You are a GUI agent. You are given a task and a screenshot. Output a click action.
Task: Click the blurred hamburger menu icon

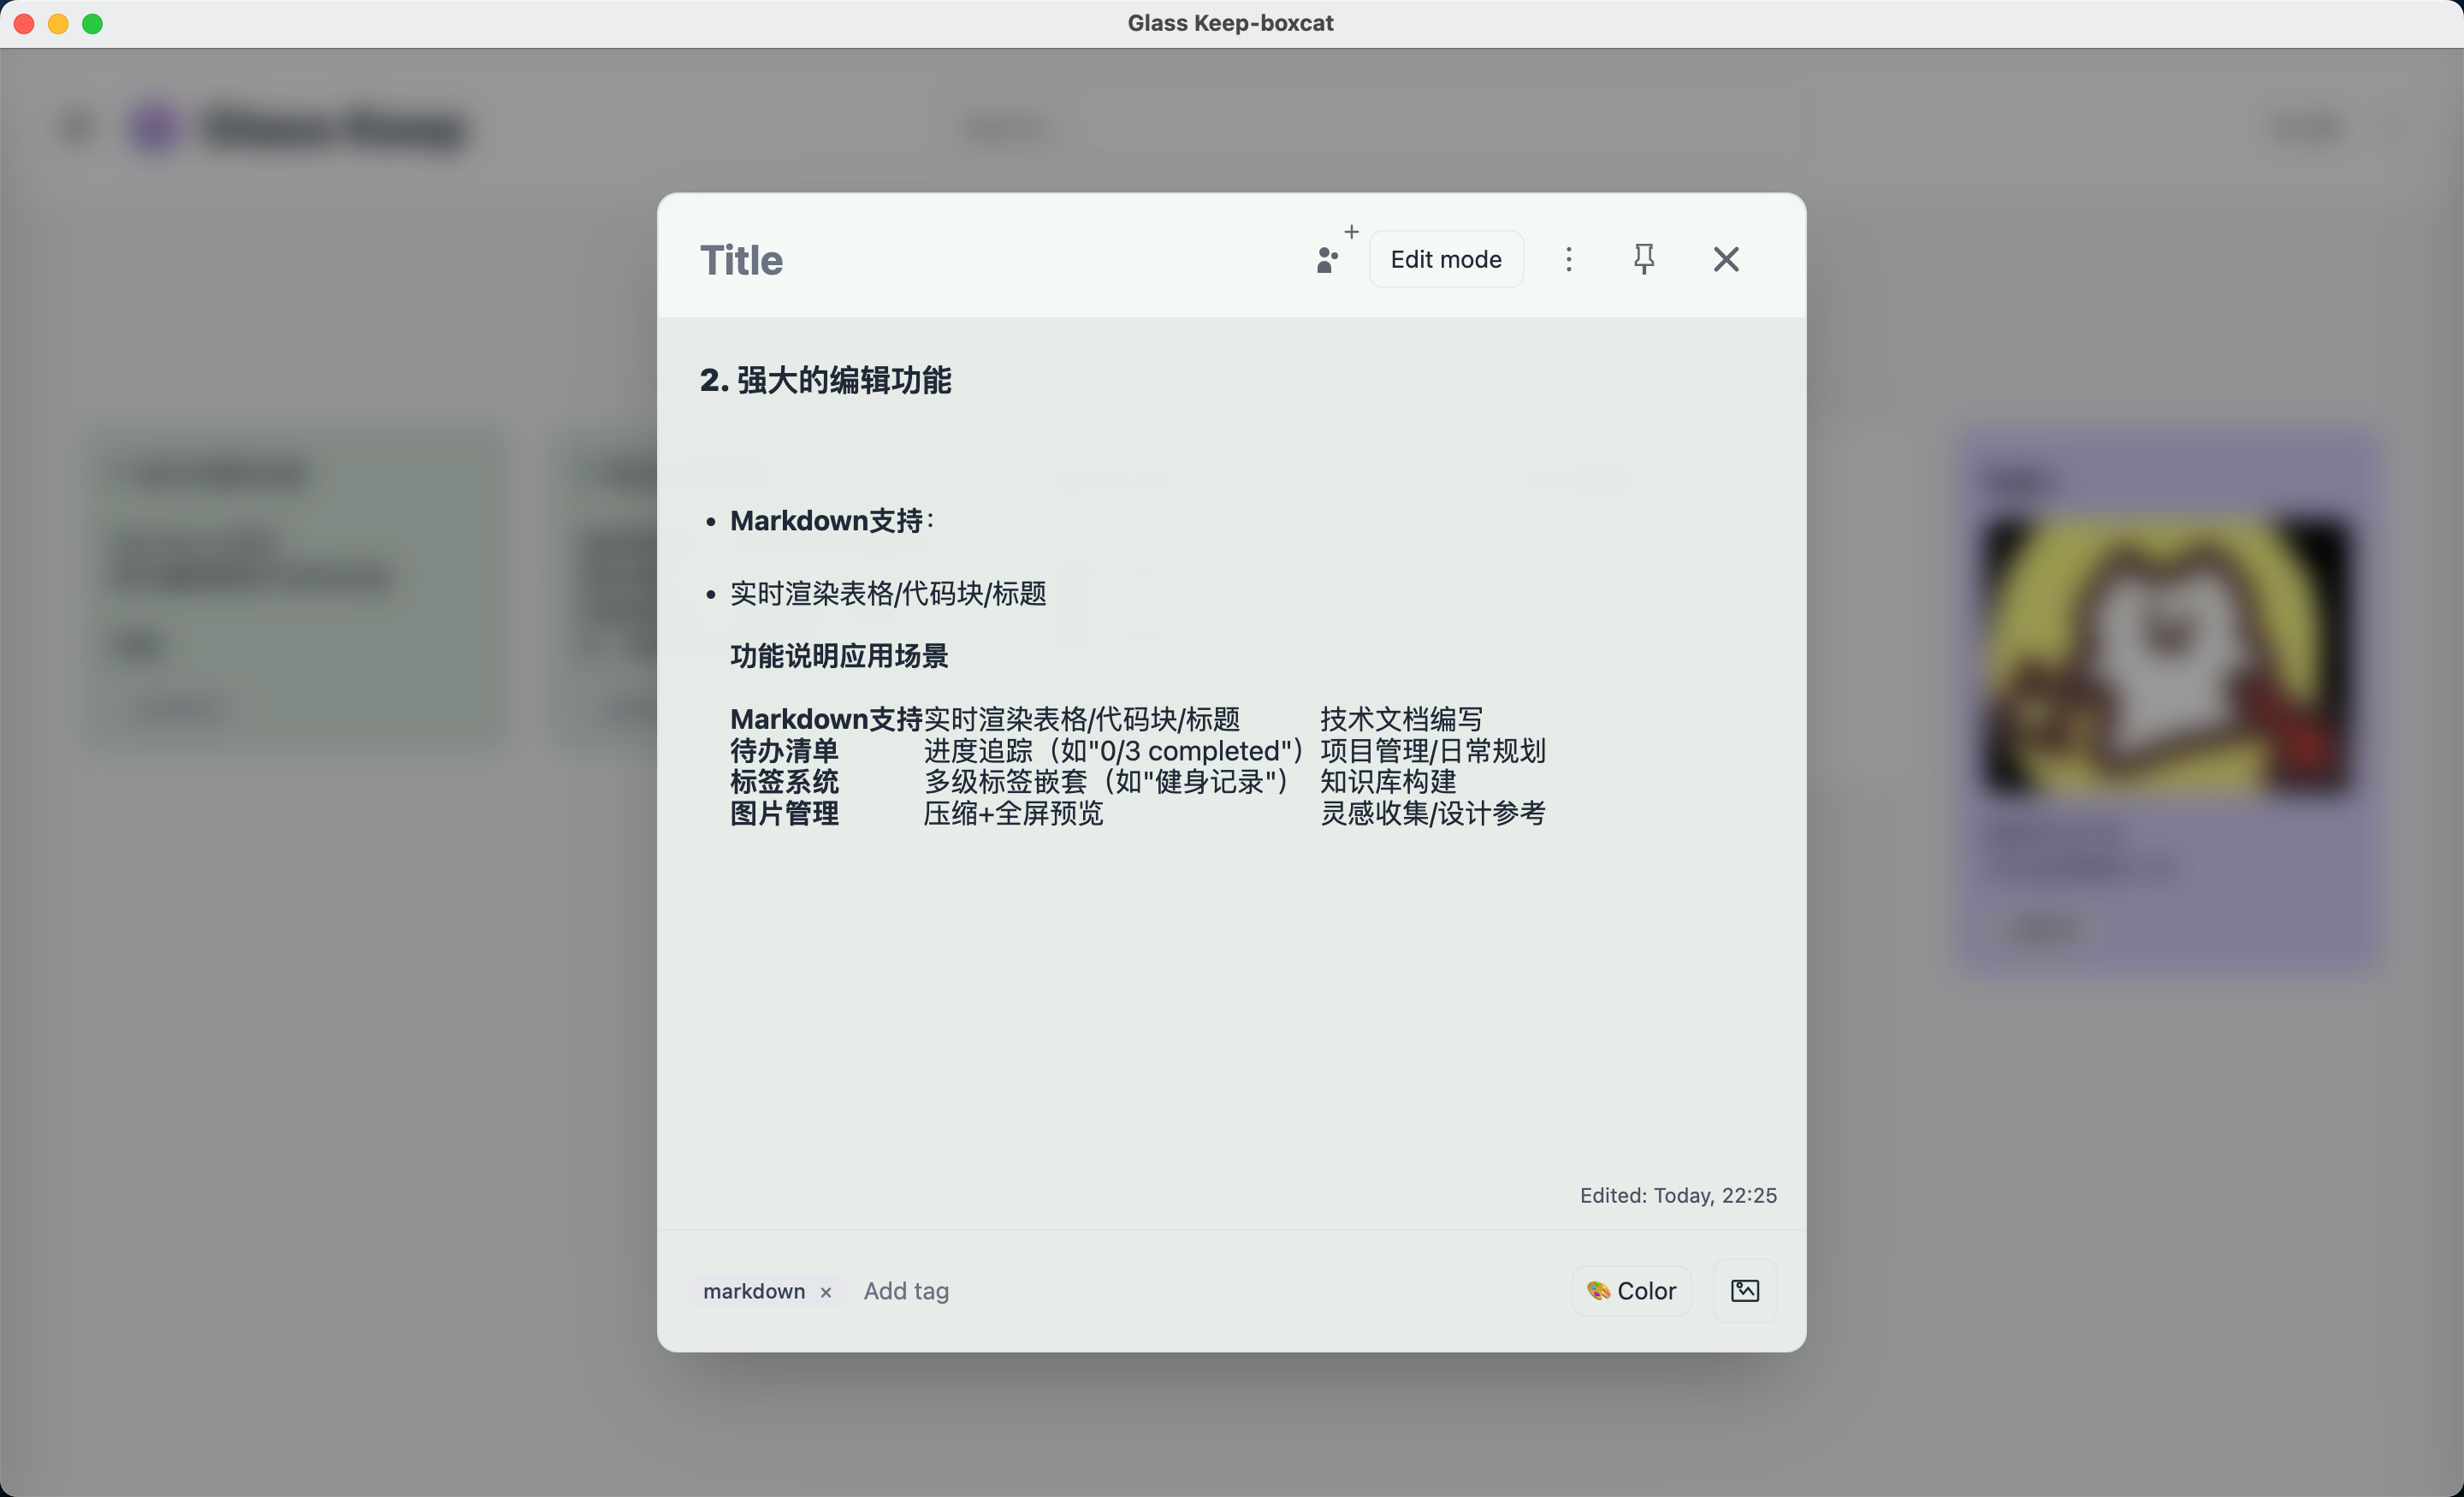76,128
